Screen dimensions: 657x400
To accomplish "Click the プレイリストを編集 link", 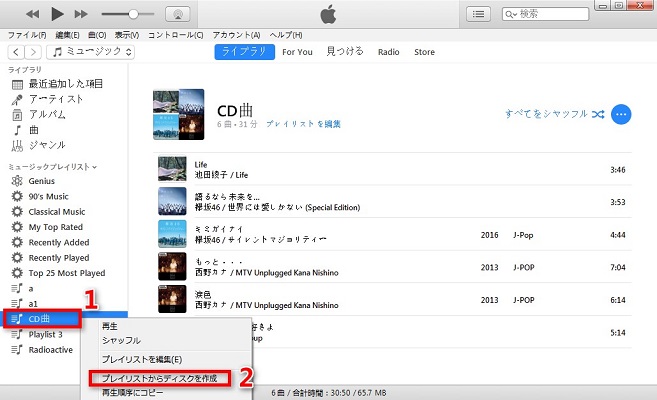I will 303,124.
